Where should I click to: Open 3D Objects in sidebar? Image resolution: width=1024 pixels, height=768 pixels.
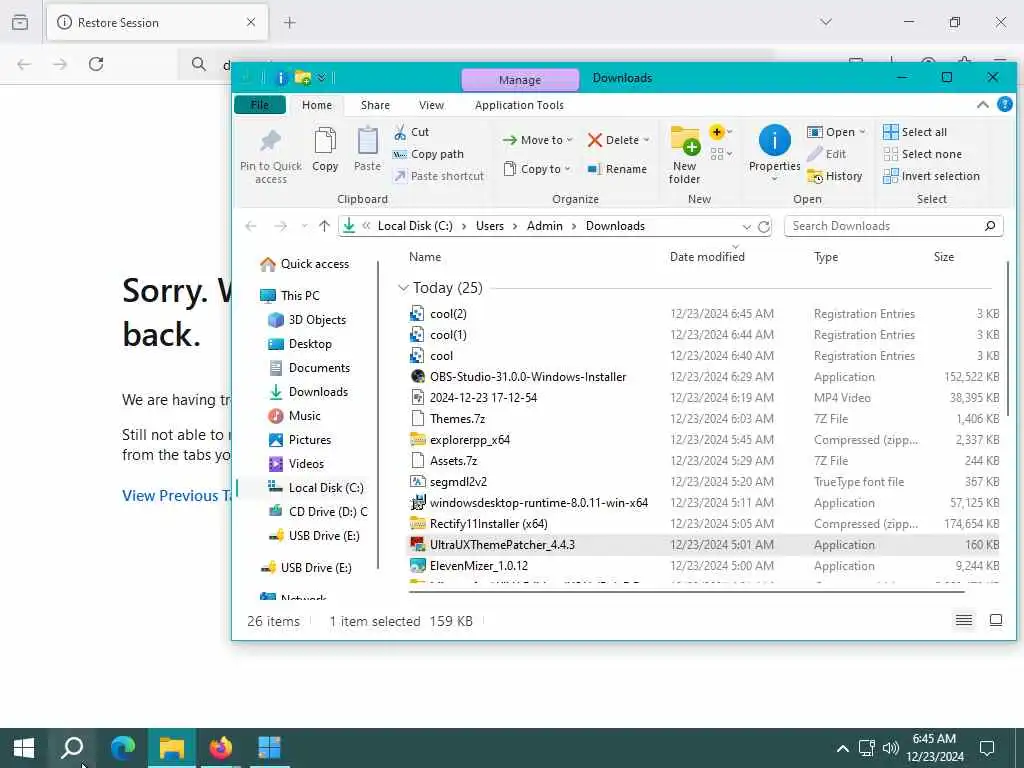[308, 320]
